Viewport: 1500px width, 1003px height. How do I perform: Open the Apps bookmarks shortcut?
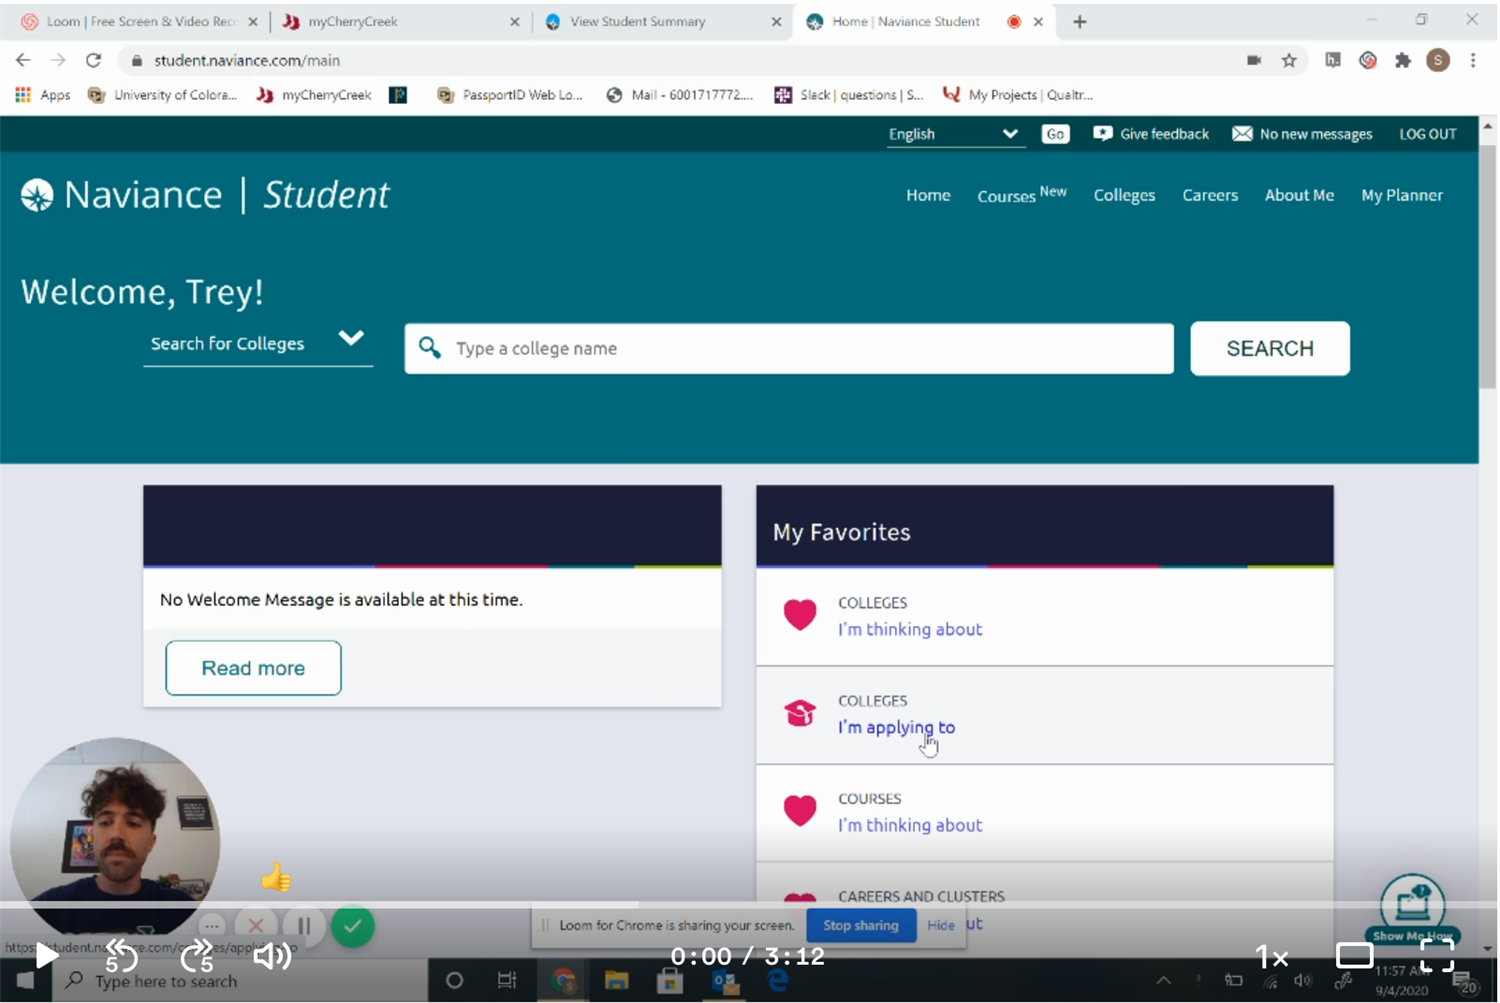(x=43, y=95)
